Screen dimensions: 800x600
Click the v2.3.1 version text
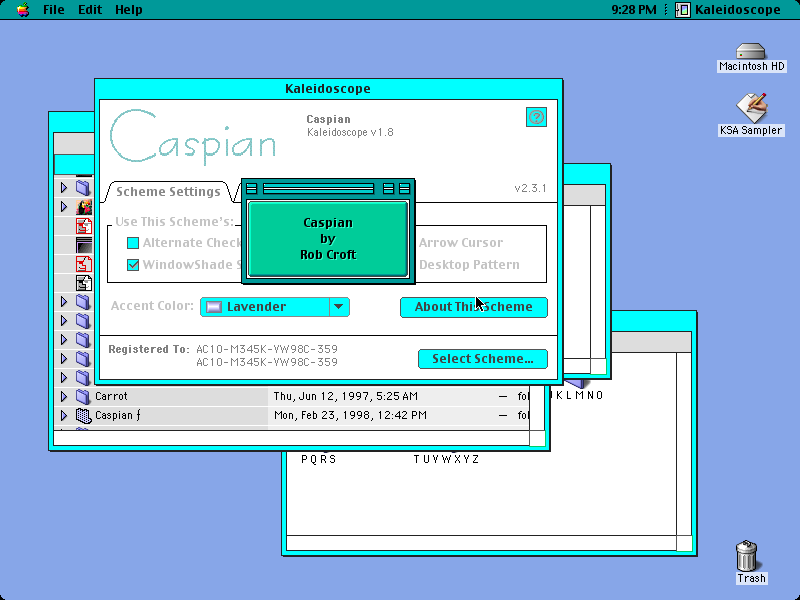click(x=530, y=188)
